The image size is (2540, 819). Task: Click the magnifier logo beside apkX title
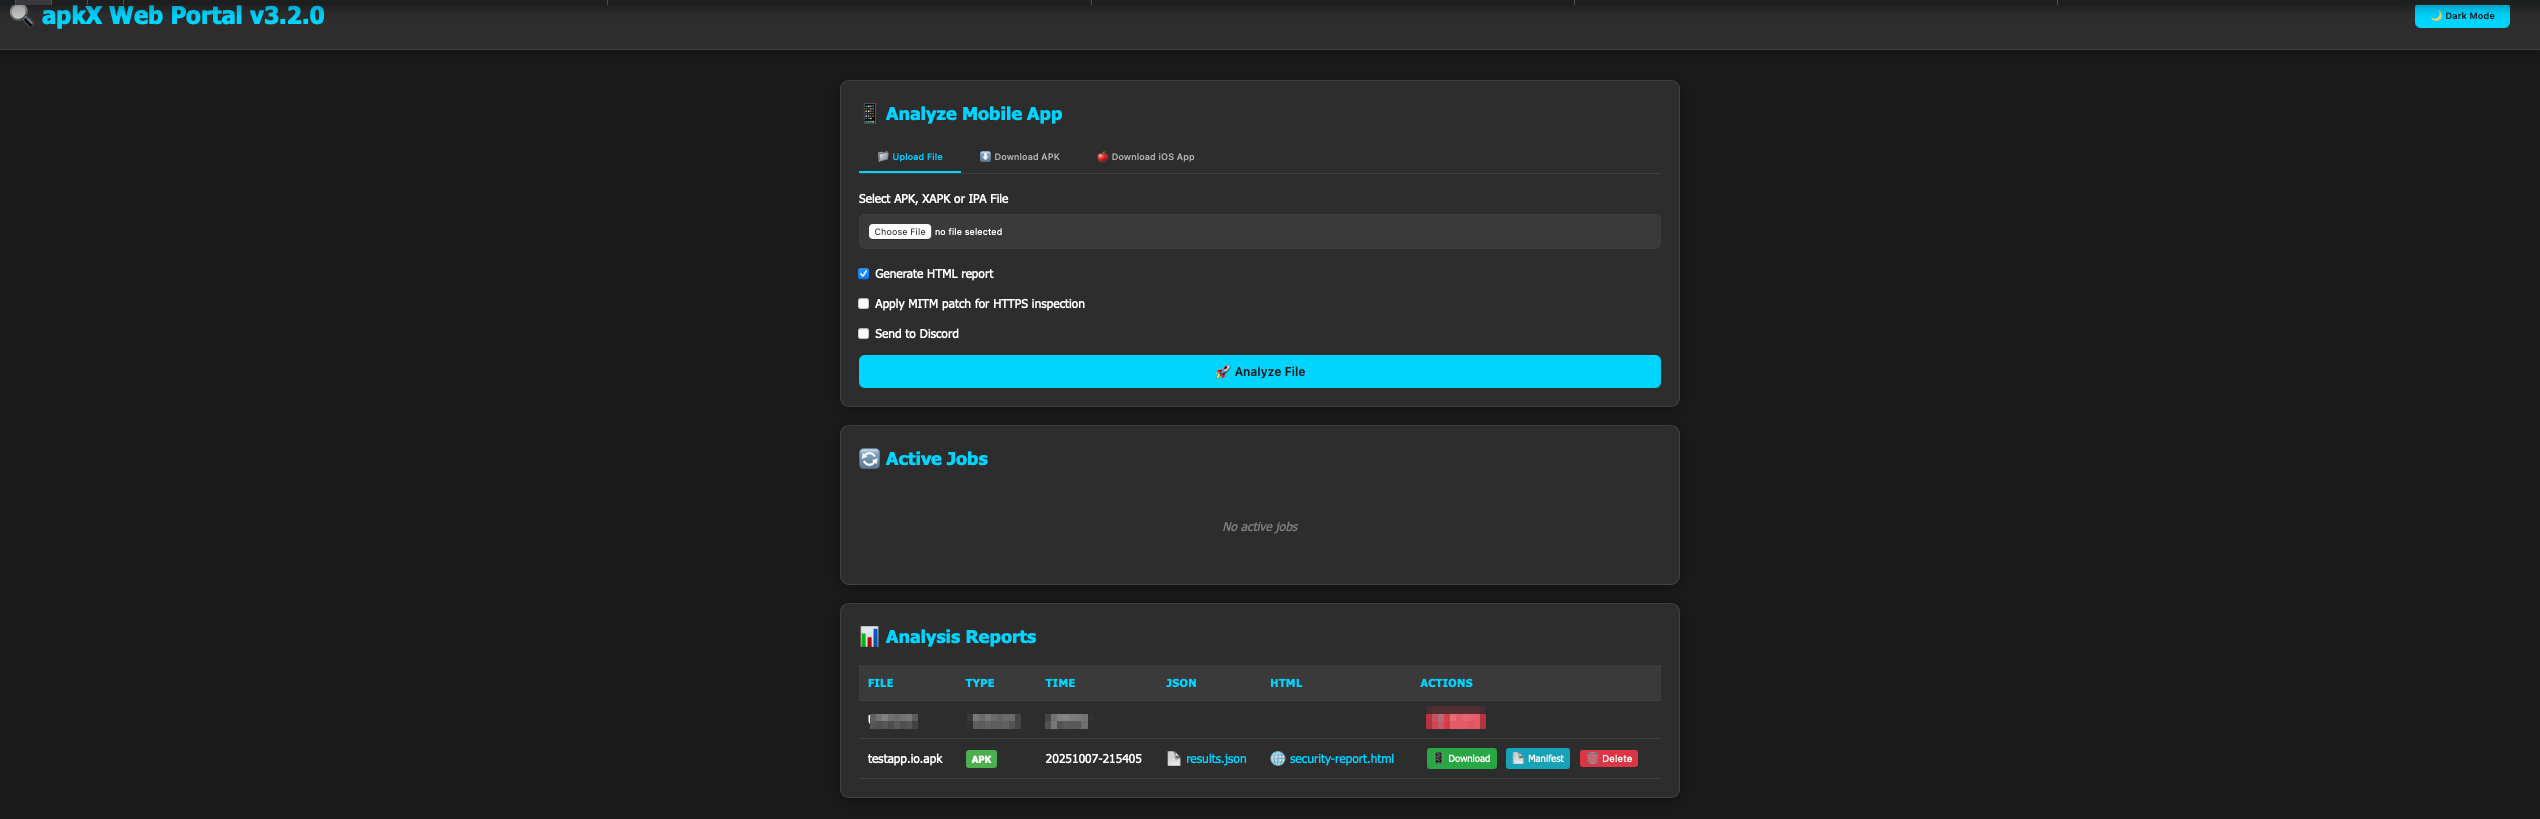21,15
